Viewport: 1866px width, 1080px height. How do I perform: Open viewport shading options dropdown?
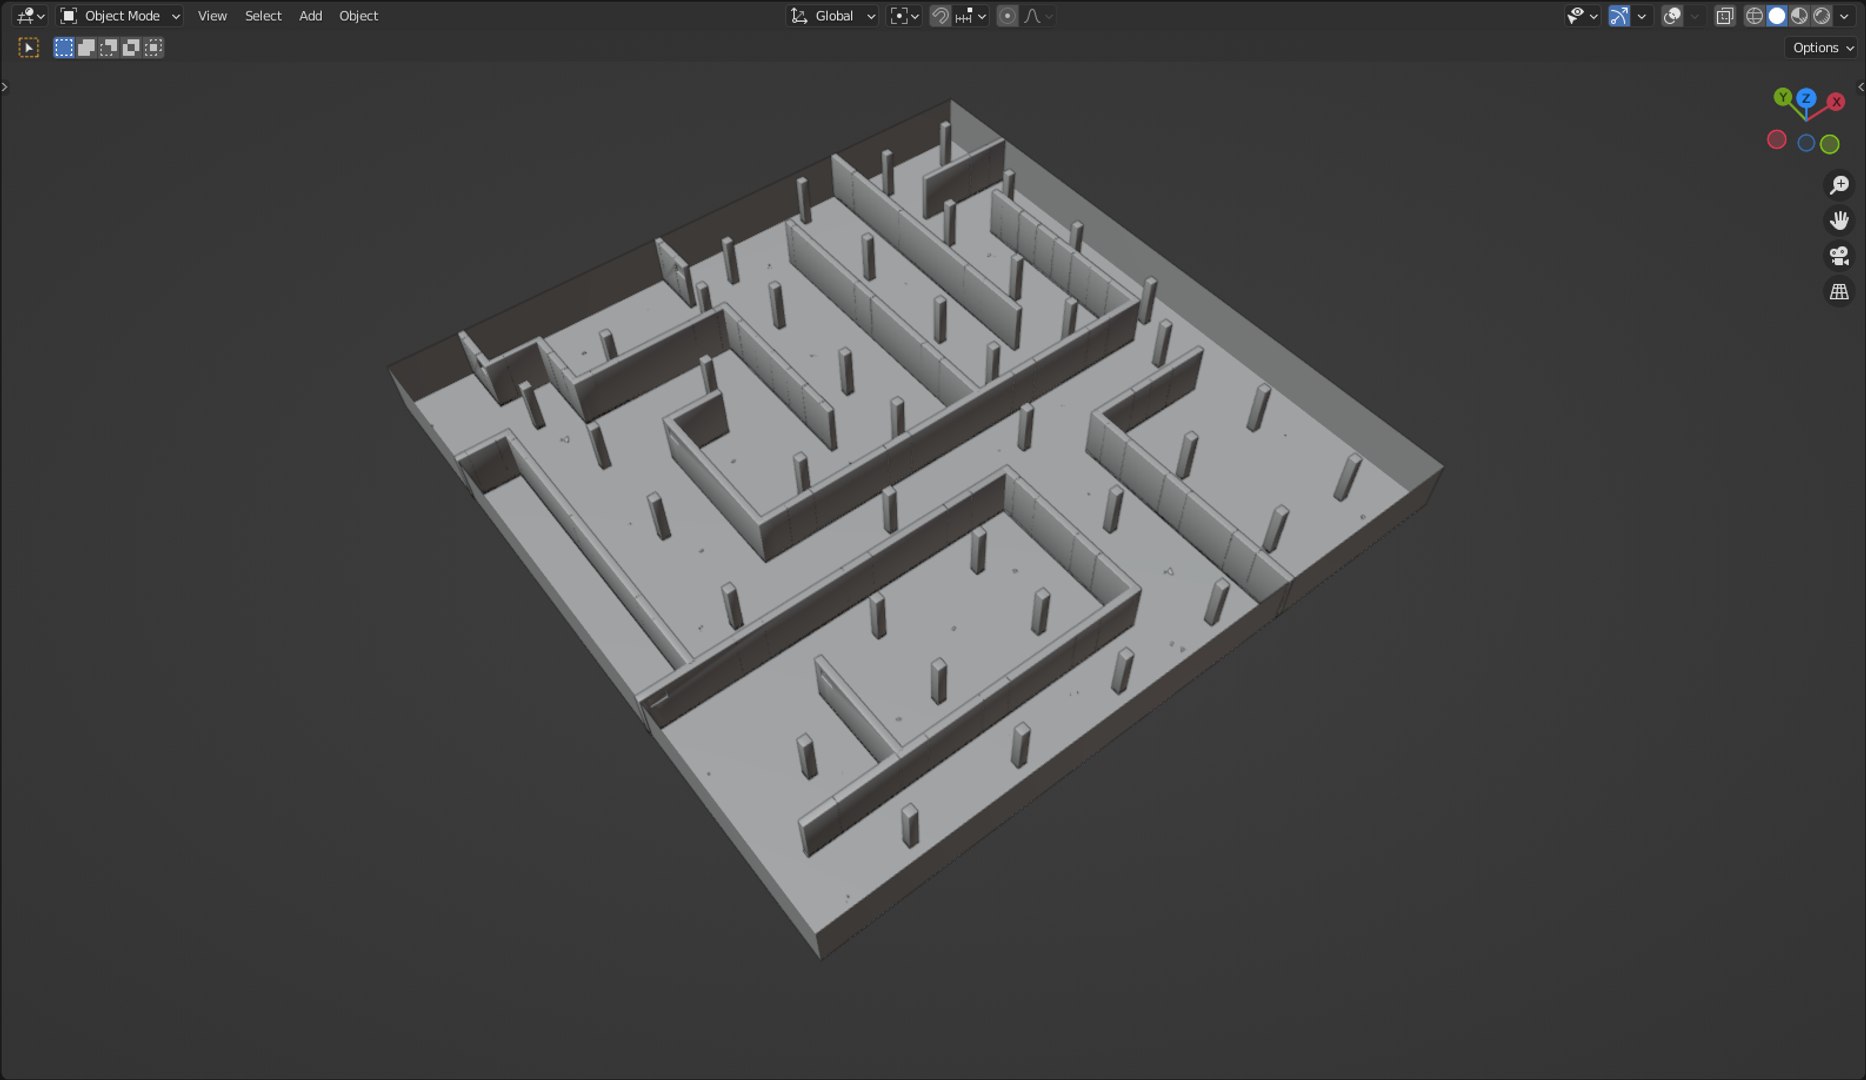tap(1844, 16)
